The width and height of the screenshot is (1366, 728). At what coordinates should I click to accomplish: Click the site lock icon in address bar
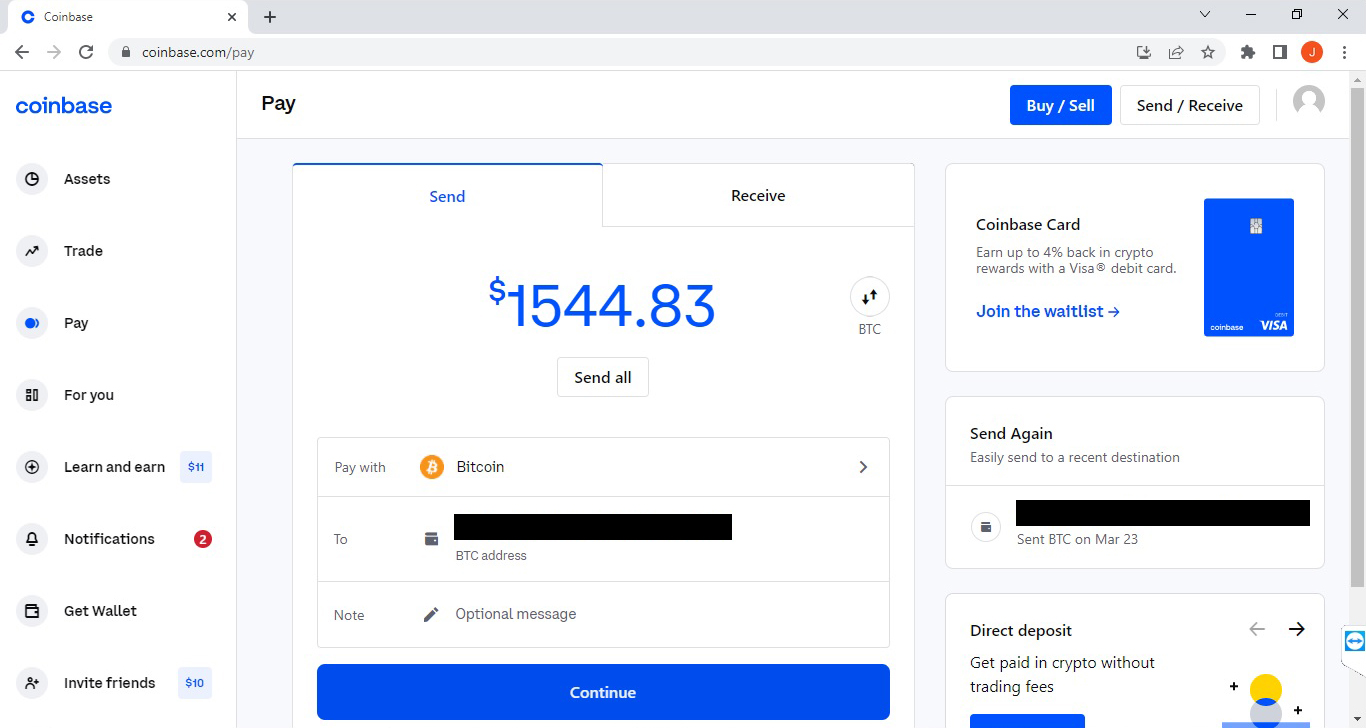coord(126,52)
